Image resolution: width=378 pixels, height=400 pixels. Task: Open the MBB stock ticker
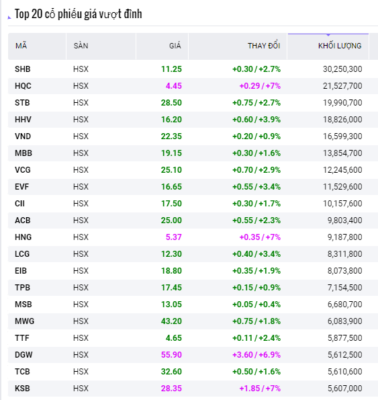(x=23, y=153)
